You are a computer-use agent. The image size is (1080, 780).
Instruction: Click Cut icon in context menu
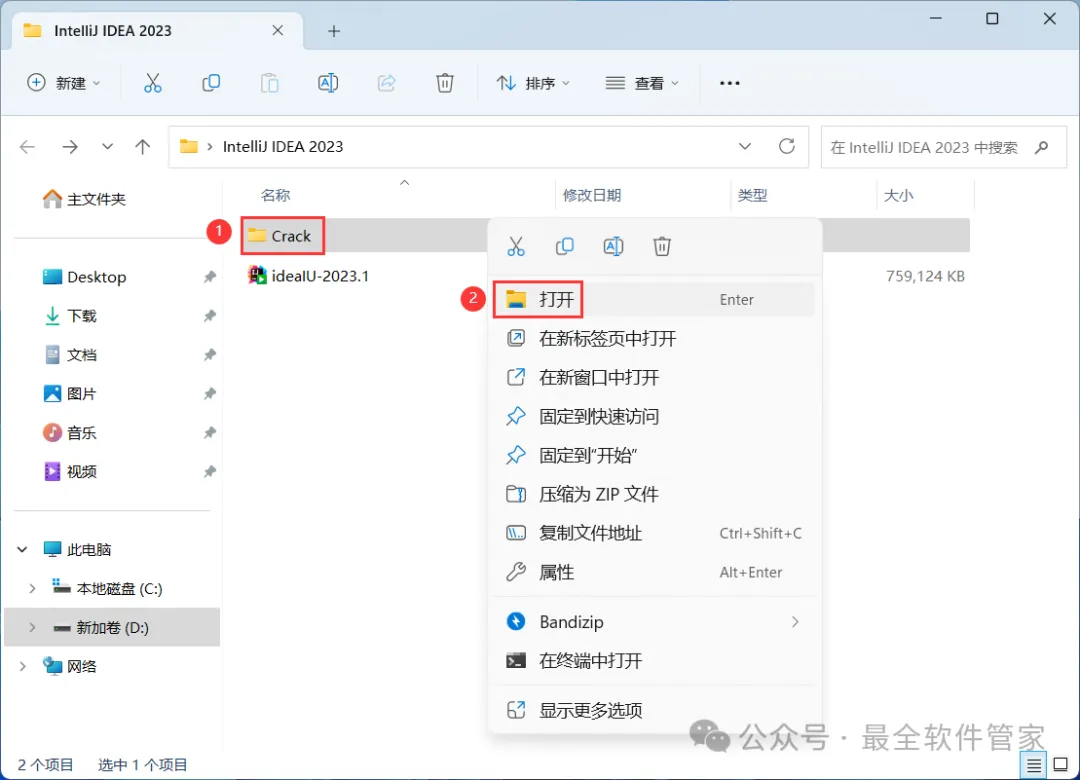click(516, 246)
